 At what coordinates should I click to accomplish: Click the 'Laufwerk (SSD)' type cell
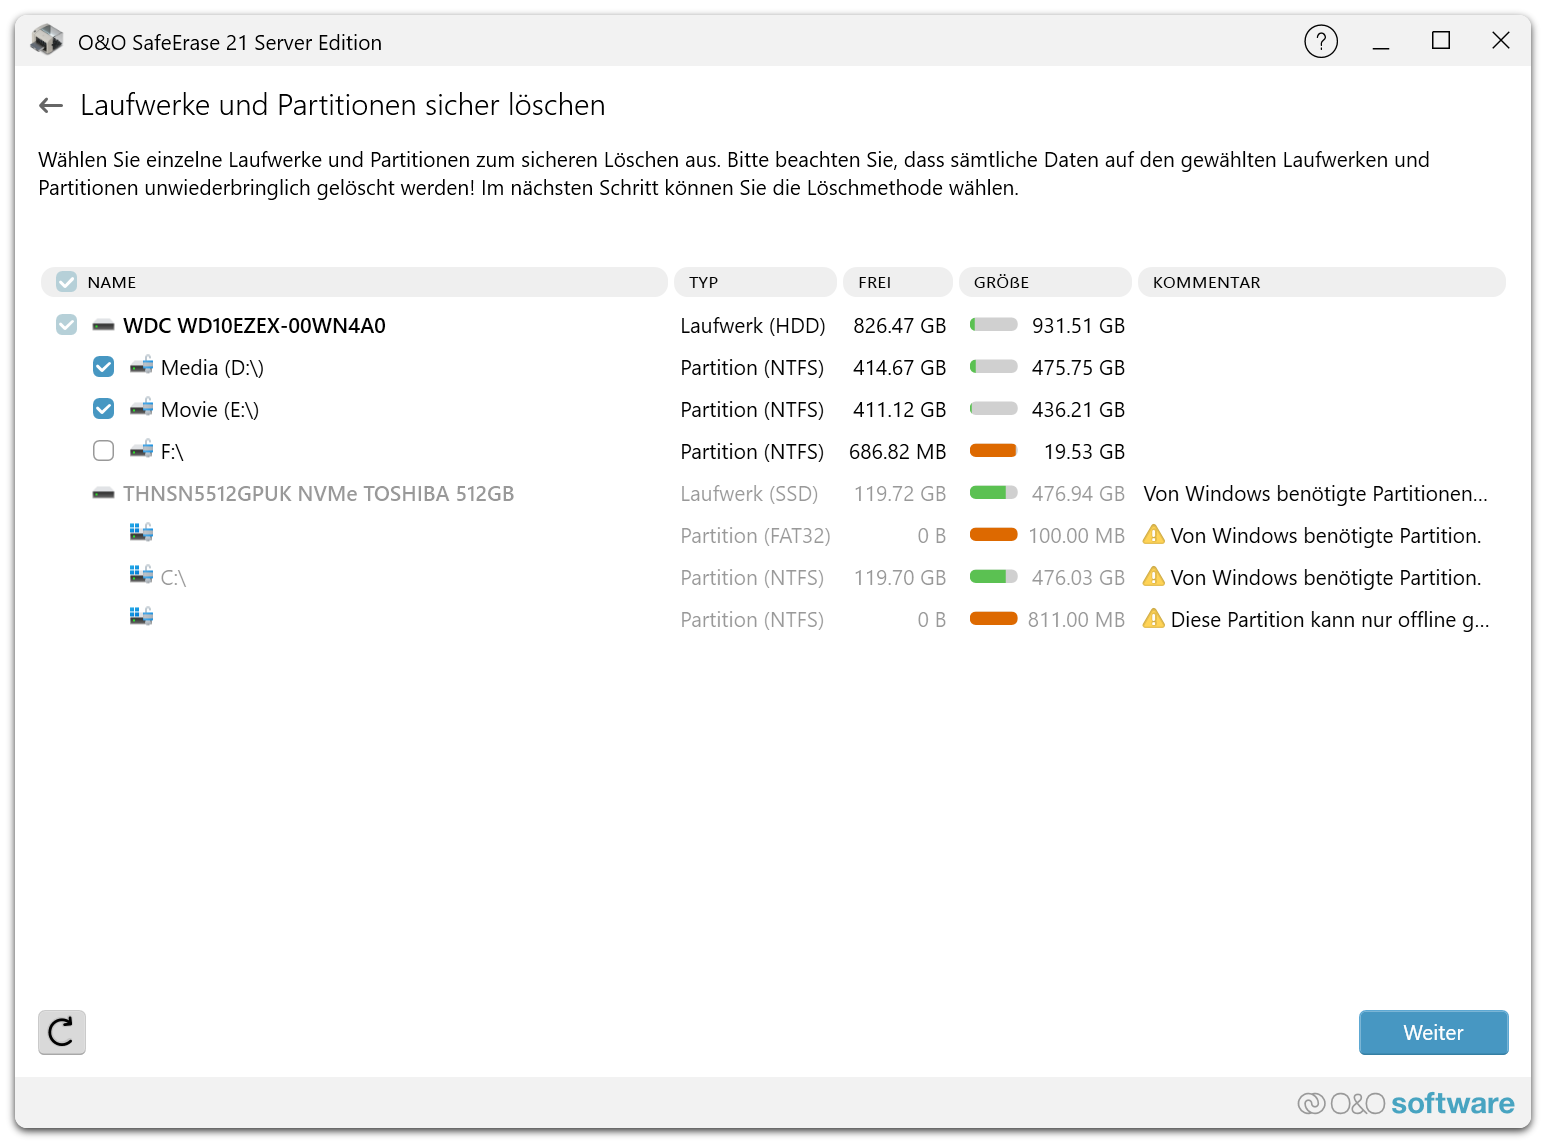(x=749, y=494)
